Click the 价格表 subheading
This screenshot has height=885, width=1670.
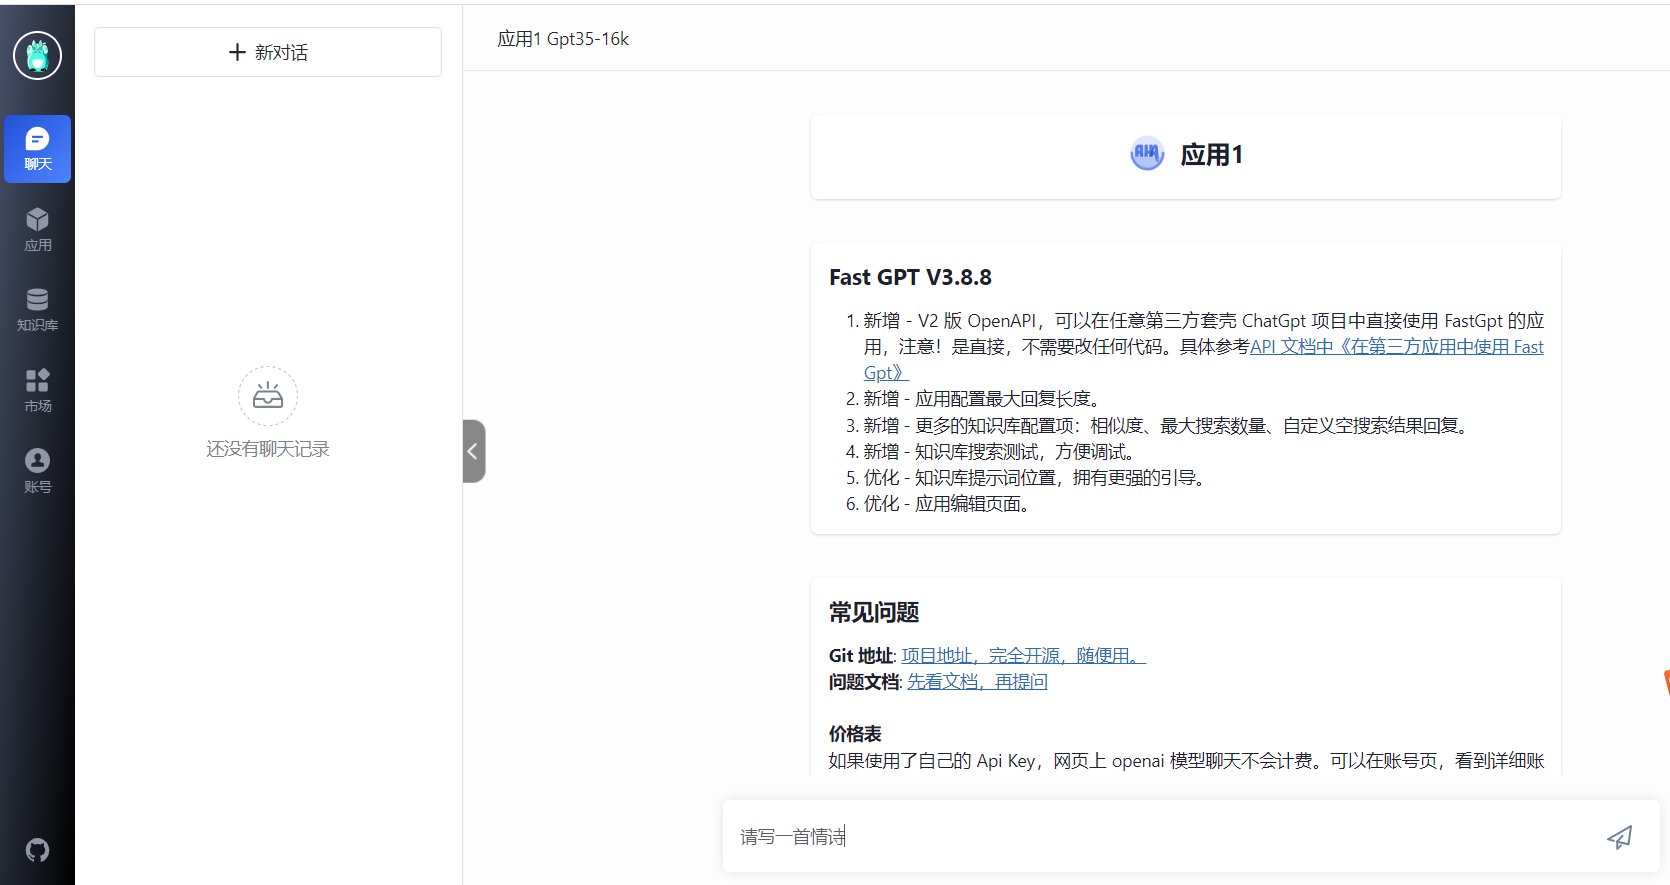(x=855, y=734)
